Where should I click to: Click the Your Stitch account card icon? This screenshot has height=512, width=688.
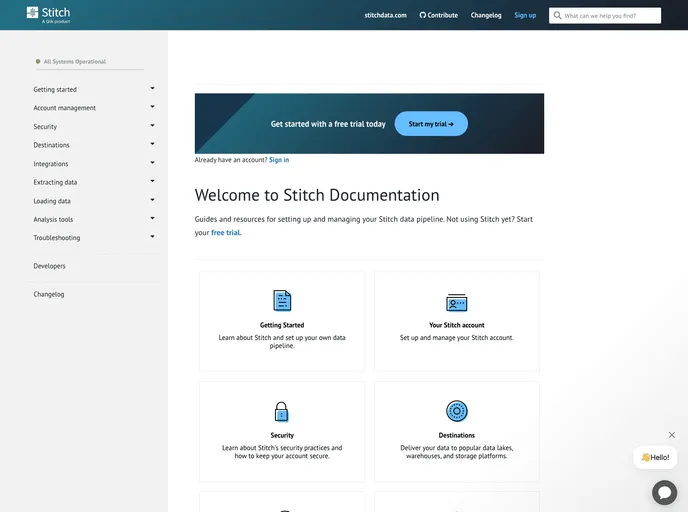(x=456, y=302)
